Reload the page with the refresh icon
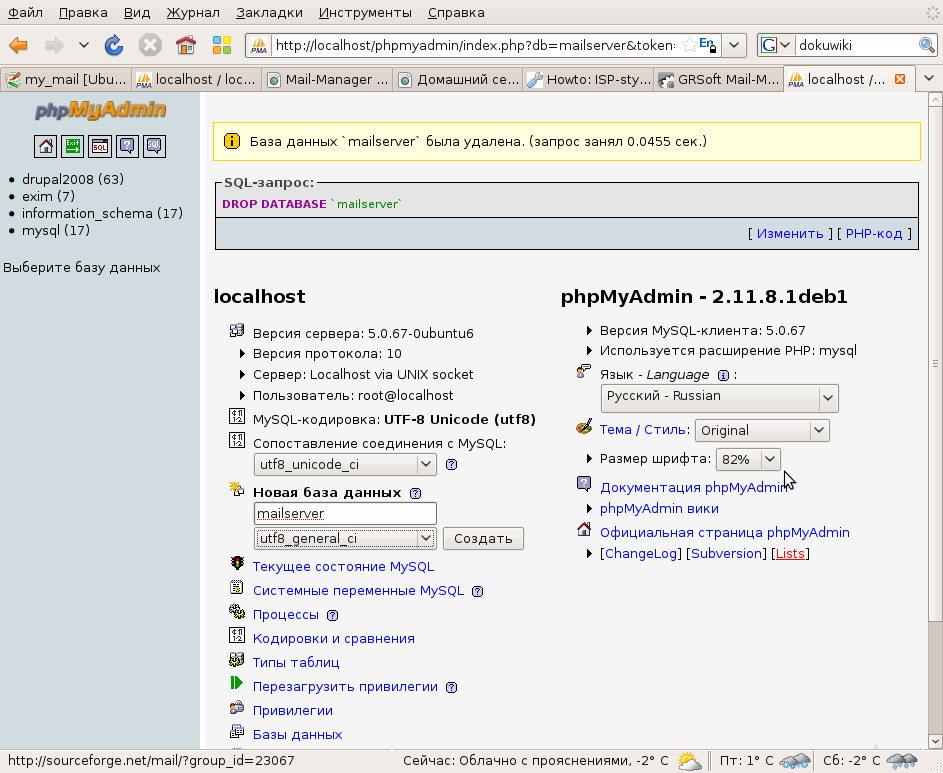The image size is (943, 773). click(114, 45)
